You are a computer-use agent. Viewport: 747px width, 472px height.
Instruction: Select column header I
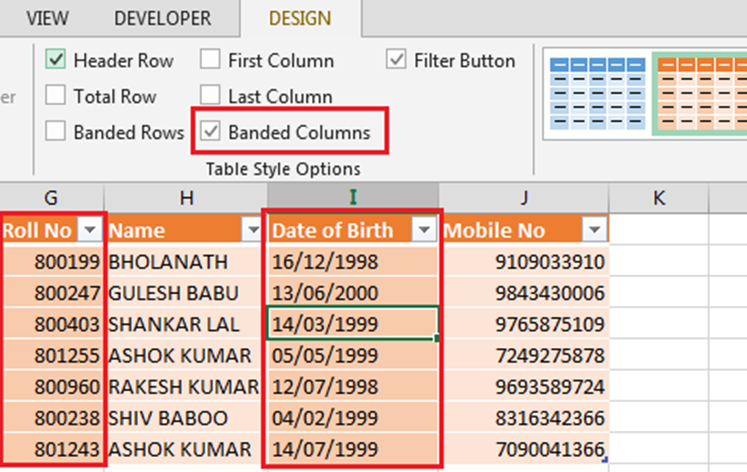point(353,198)
